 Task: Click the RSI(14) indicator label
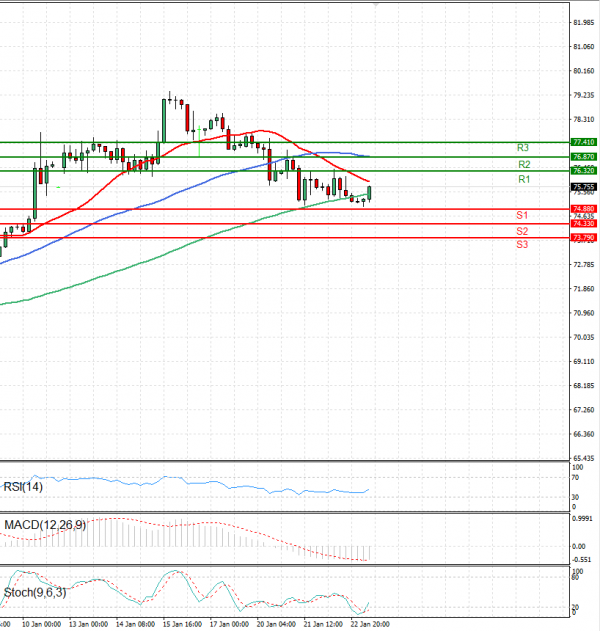pos(23,487)
